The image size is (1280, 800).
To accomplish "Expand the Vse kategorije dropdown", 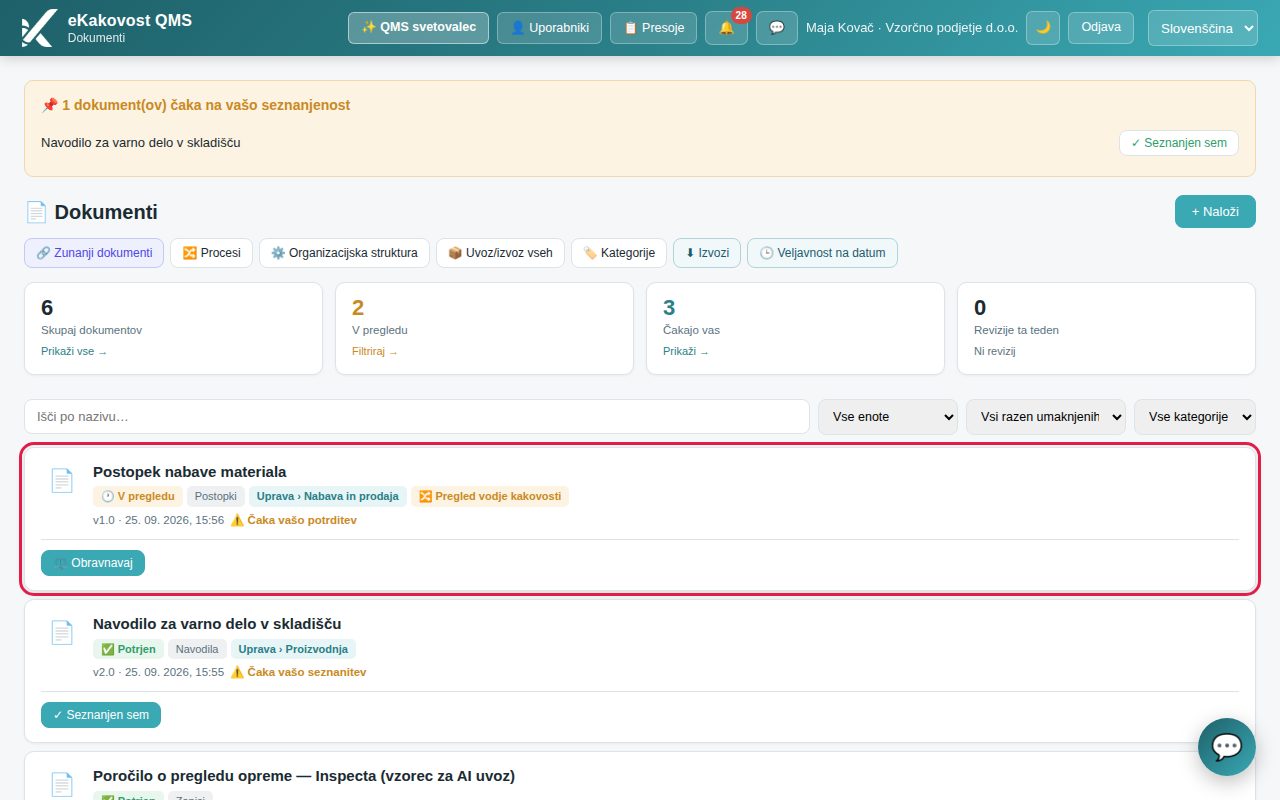I will 1195,417.
